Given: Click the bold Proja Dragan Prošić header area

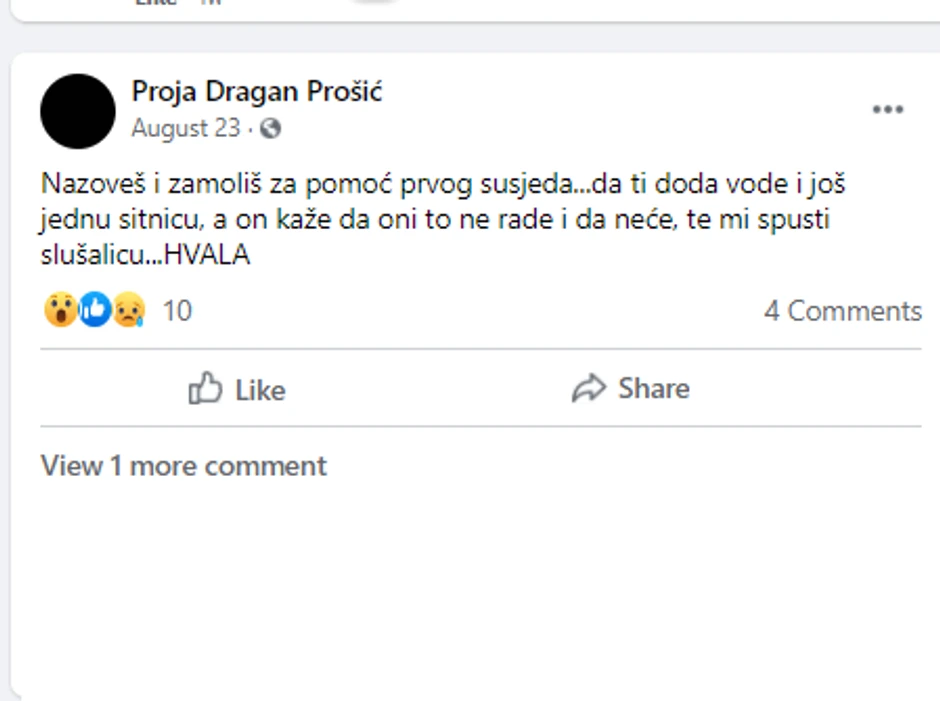Looking at the screenshot, I should 257,91.
